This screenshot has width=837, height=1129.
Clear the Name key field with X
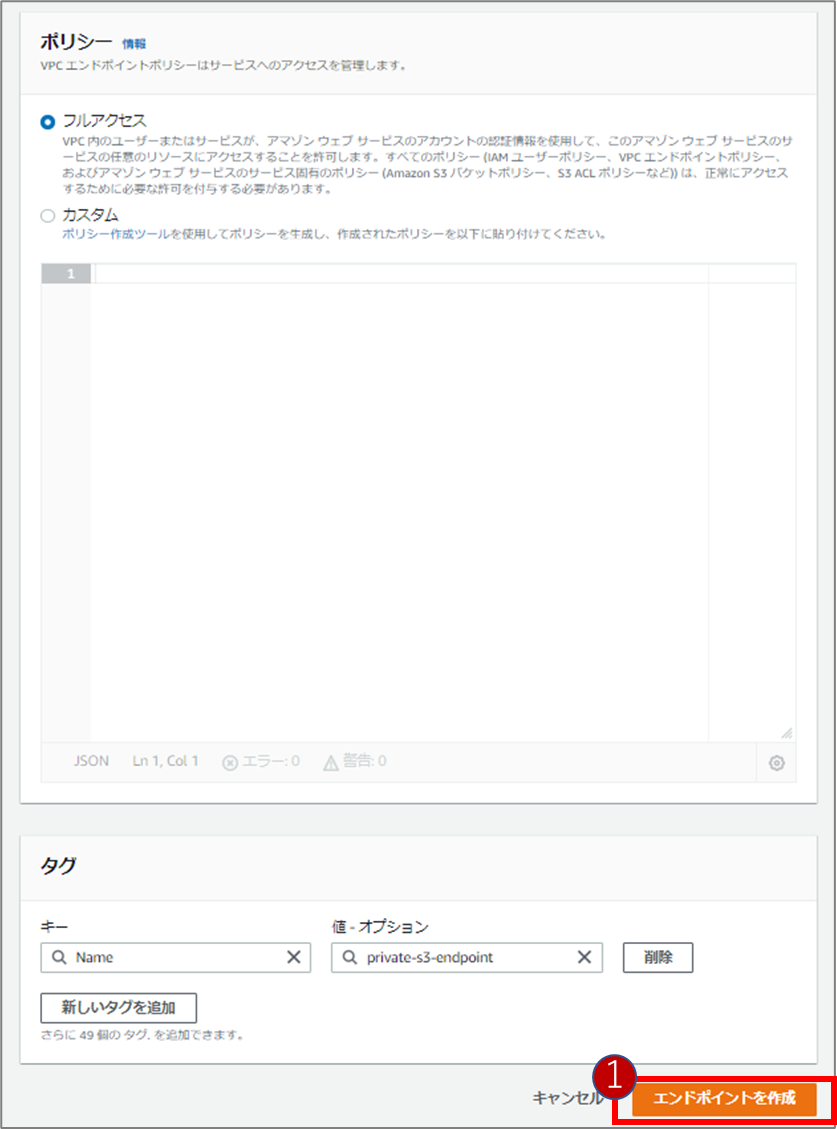pyautogui.click(x=294, y=957)
